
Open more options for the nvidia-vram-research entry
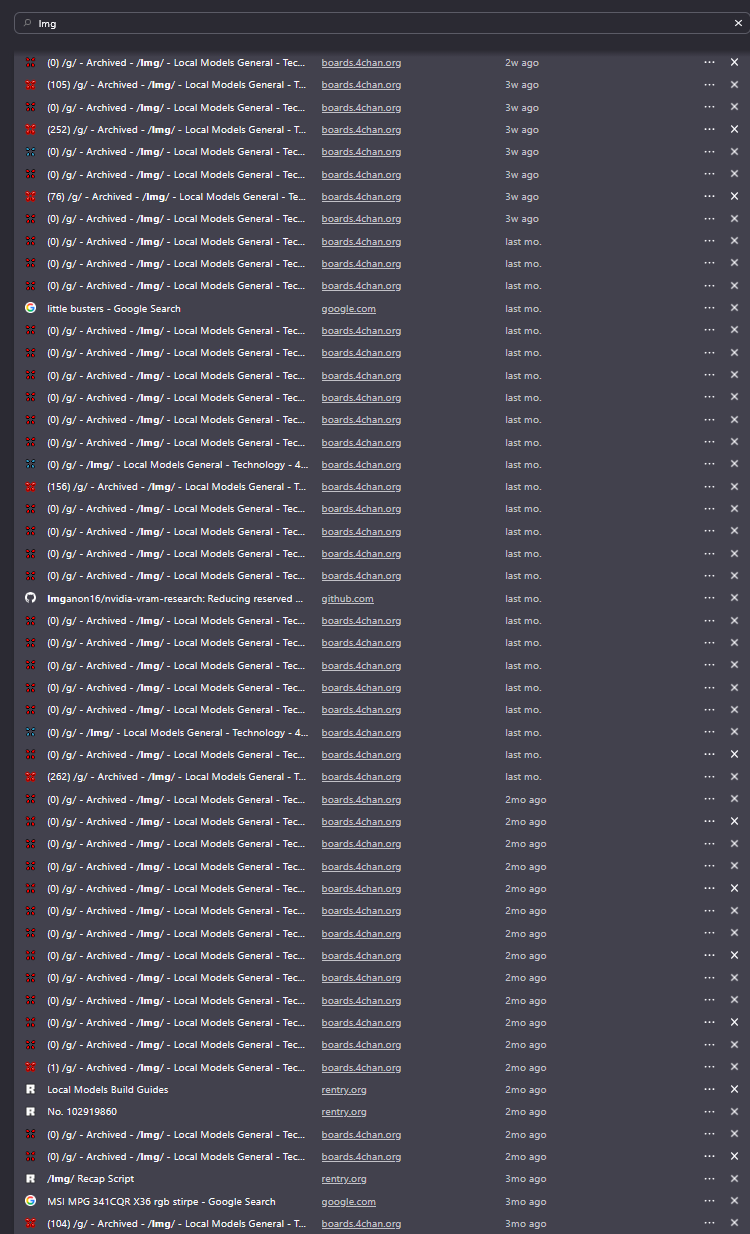click(709, 598)
